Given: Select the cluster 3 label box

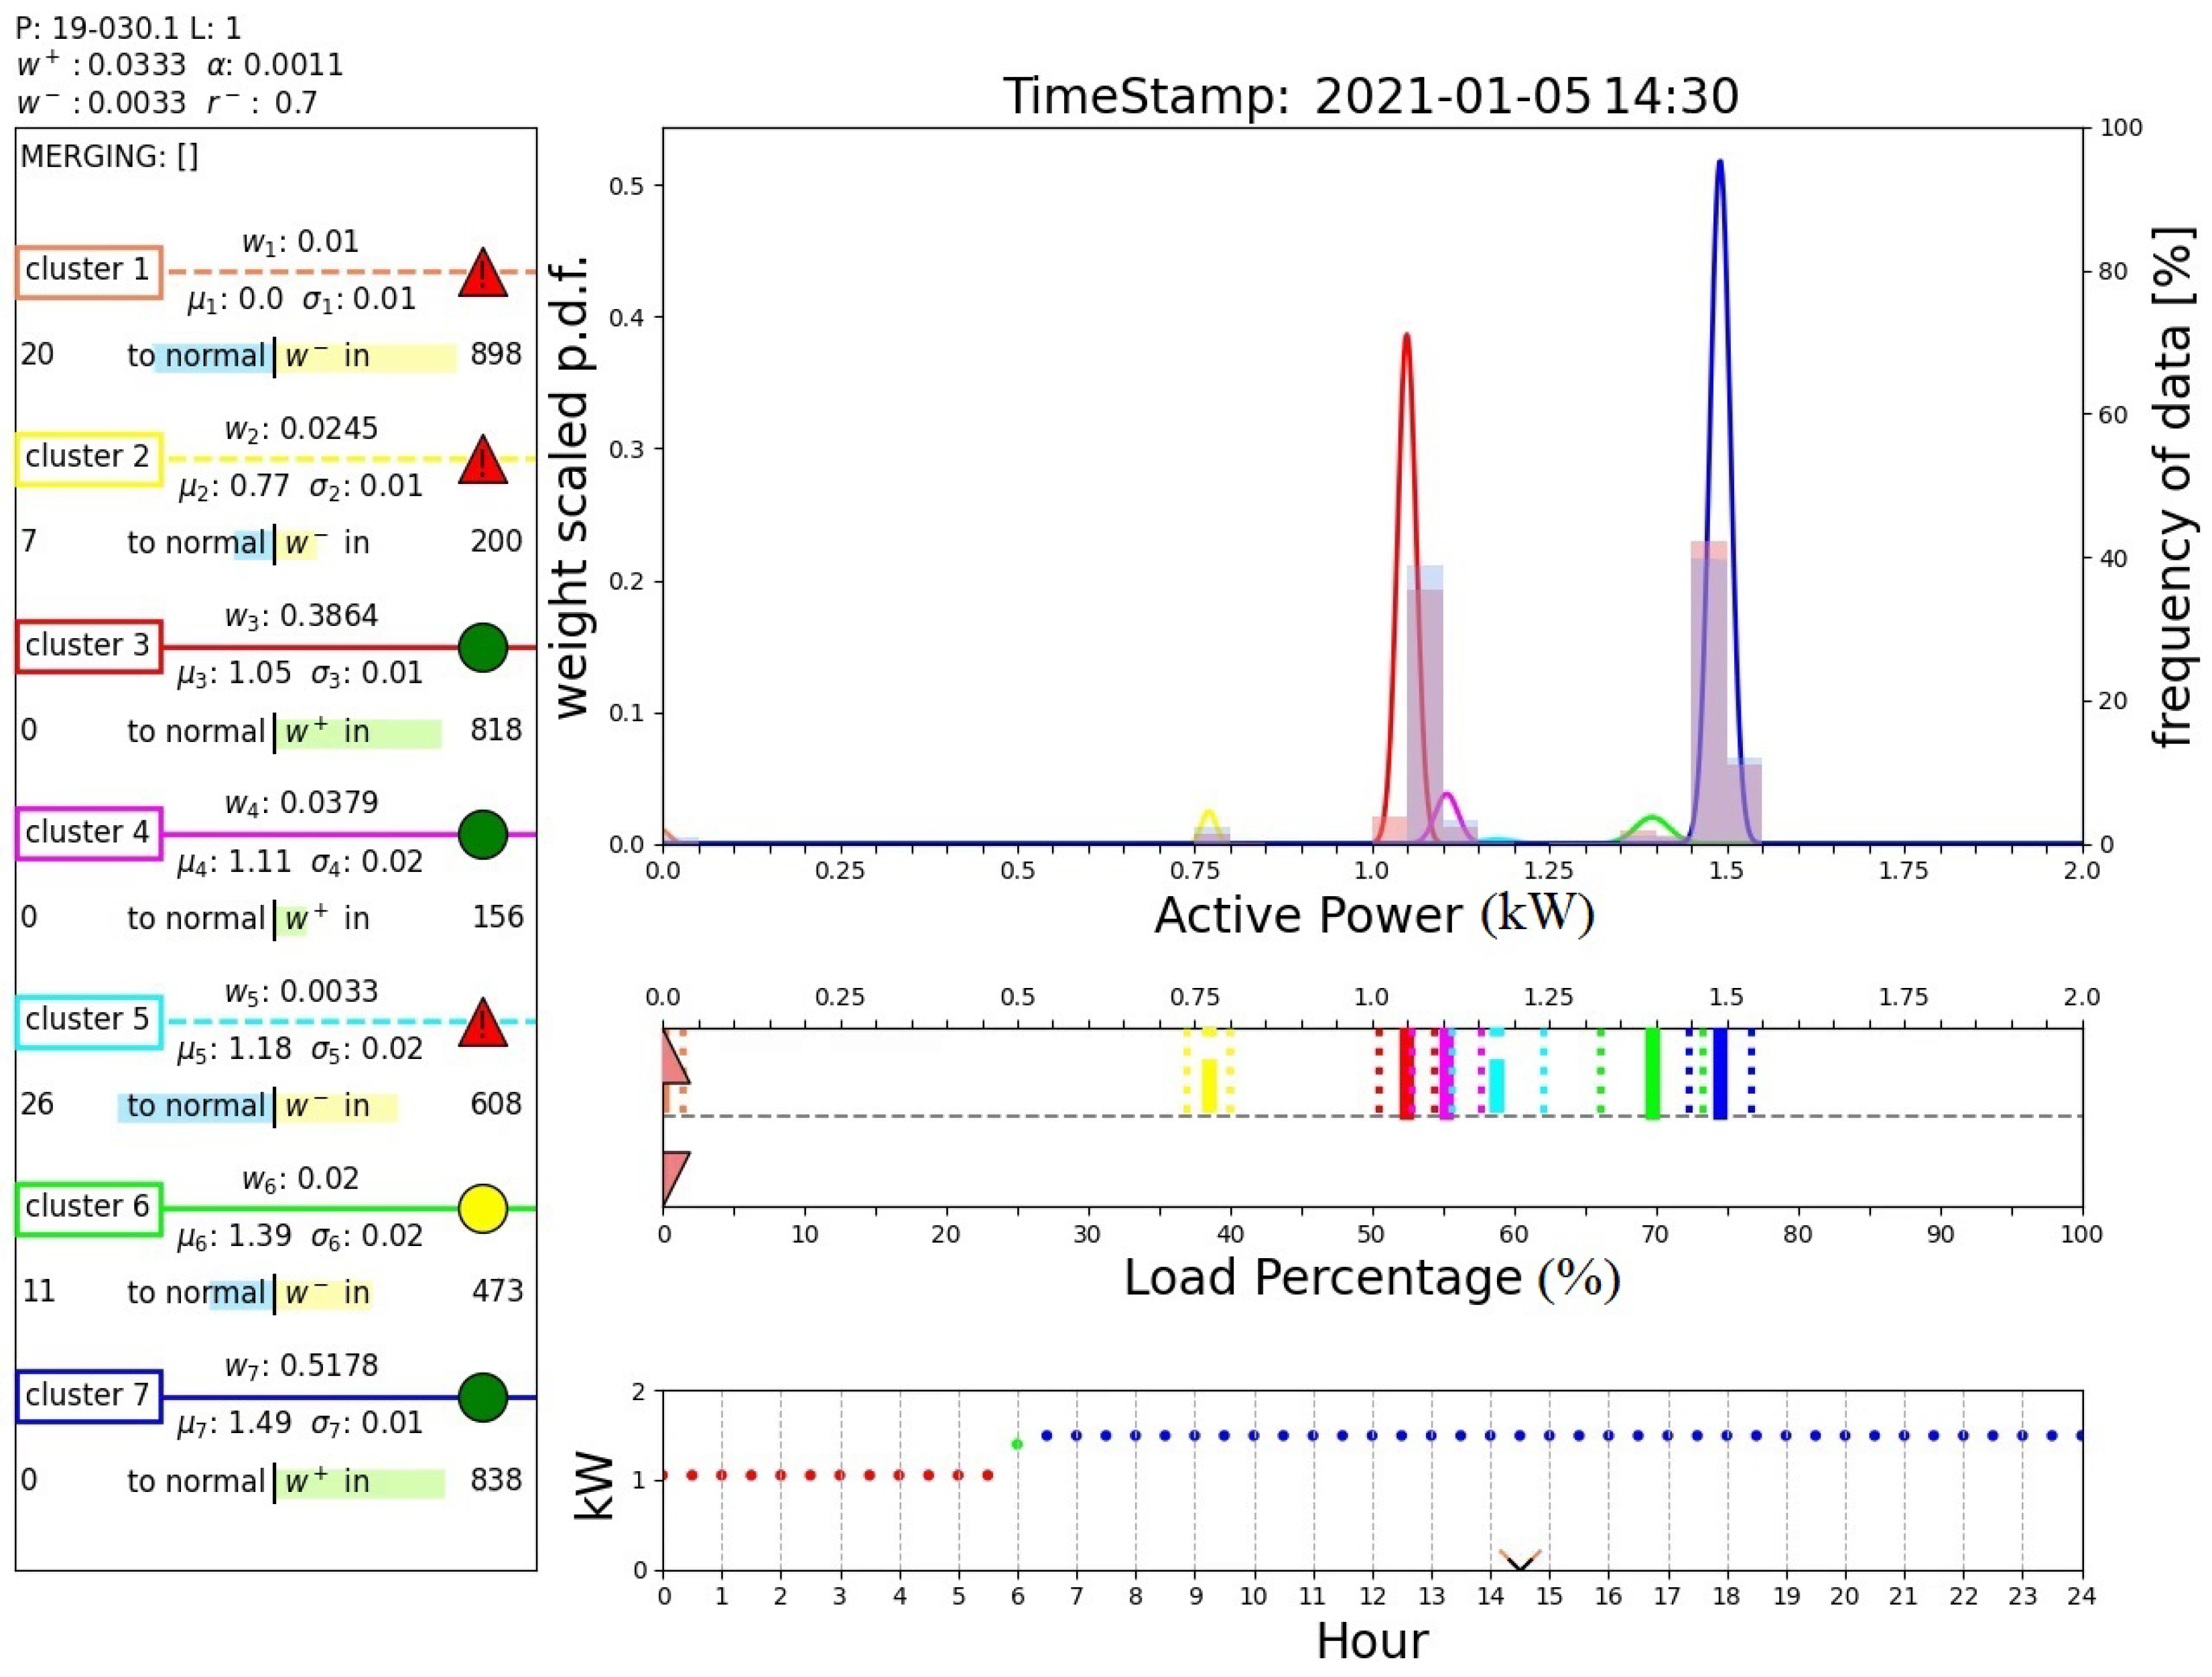Looking at the screenshot, I should point(88,646).
